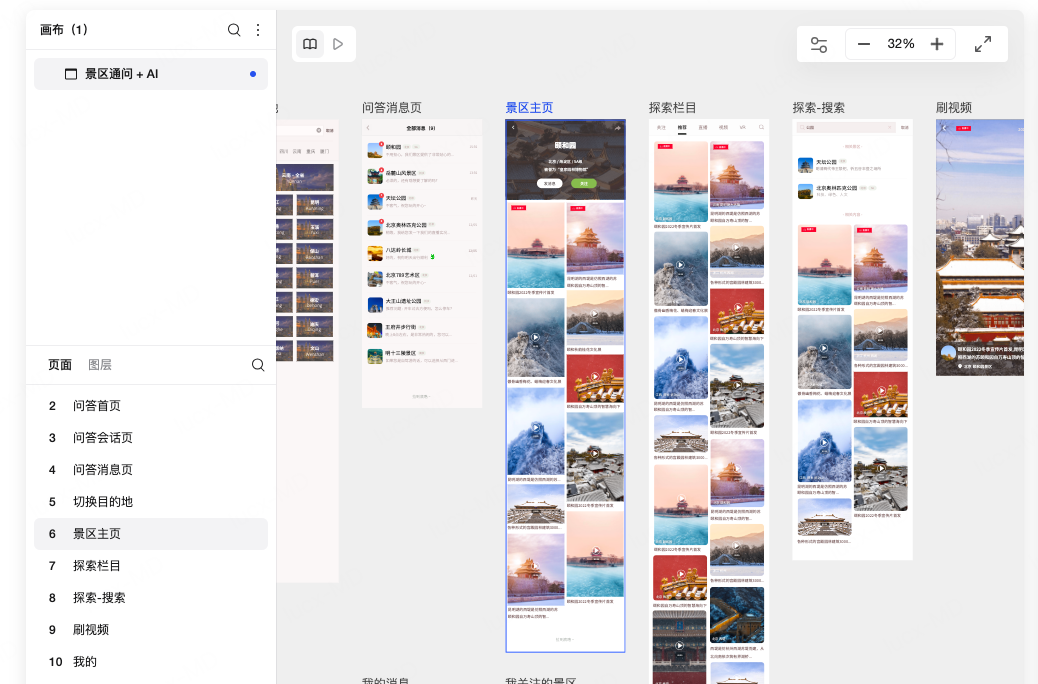This screenshot has height=684, width=1038.
Task: Switch to the 图层 tab
Action: [x=100, y=365]
